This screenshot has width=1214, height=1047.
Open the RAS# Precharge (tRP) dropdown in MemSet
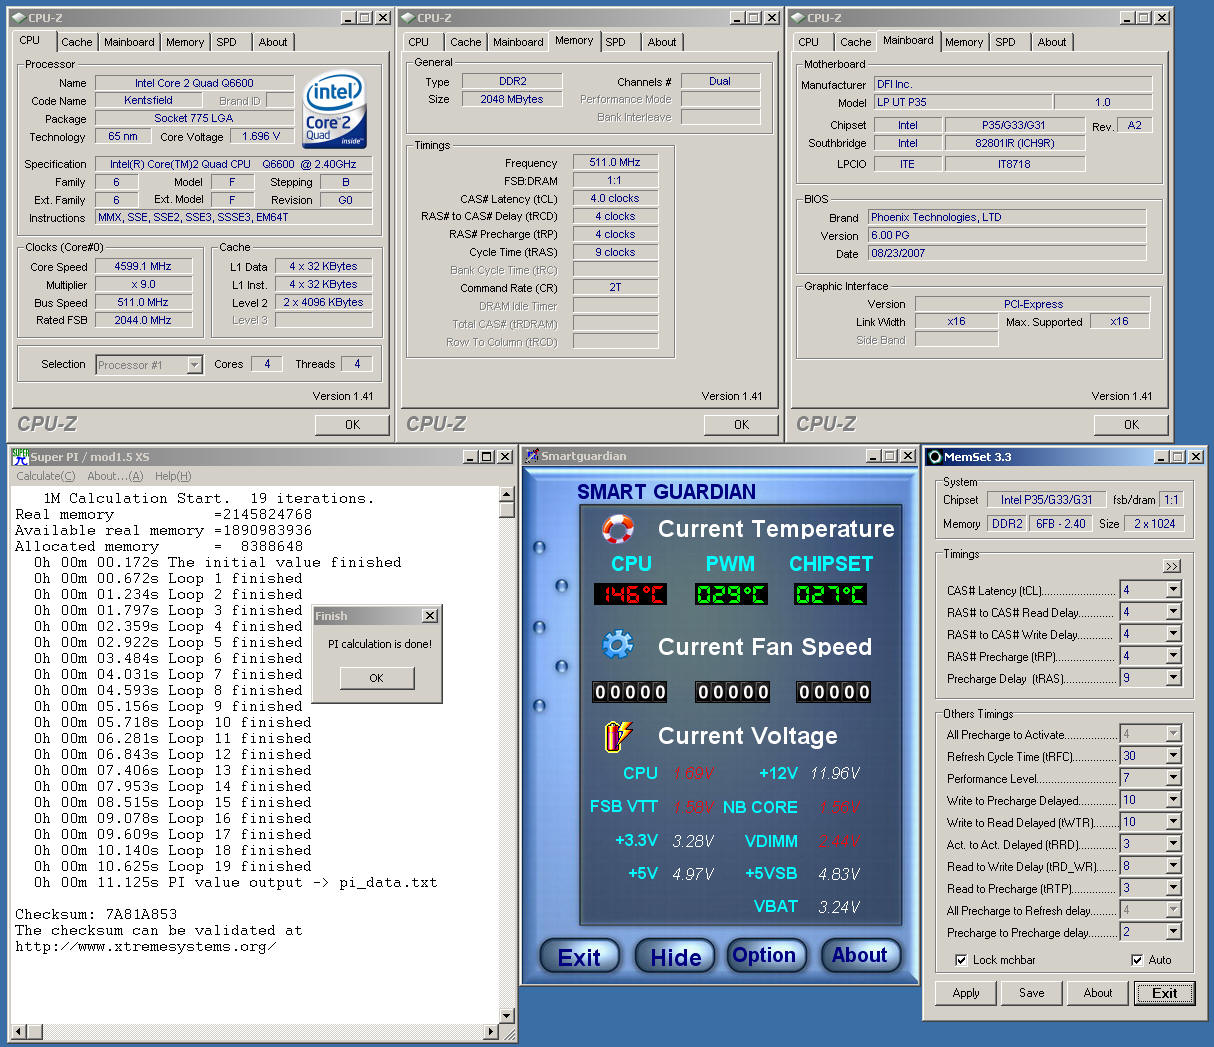1173,656
